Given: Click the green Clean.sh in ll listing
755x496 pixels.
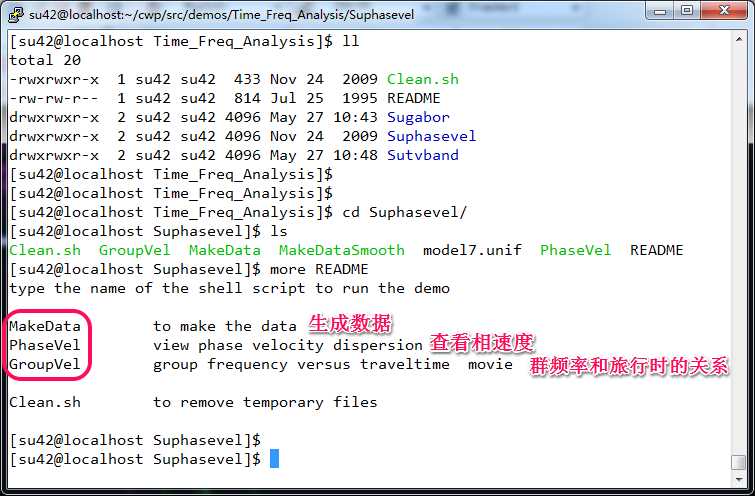Looking at the screenshot, I should (423, 79).
